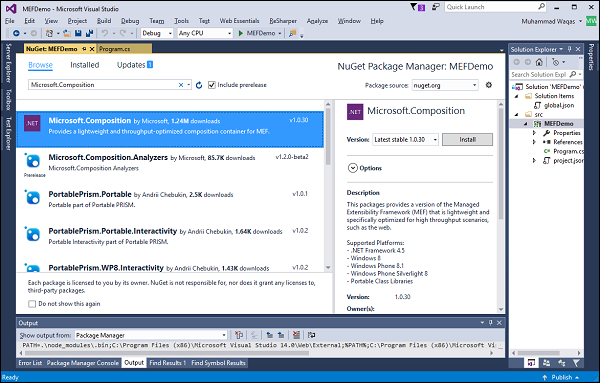Screen dimensions: 600x383
Task: Open NuGet settings gear icon
Action: (x=489, y=85)
